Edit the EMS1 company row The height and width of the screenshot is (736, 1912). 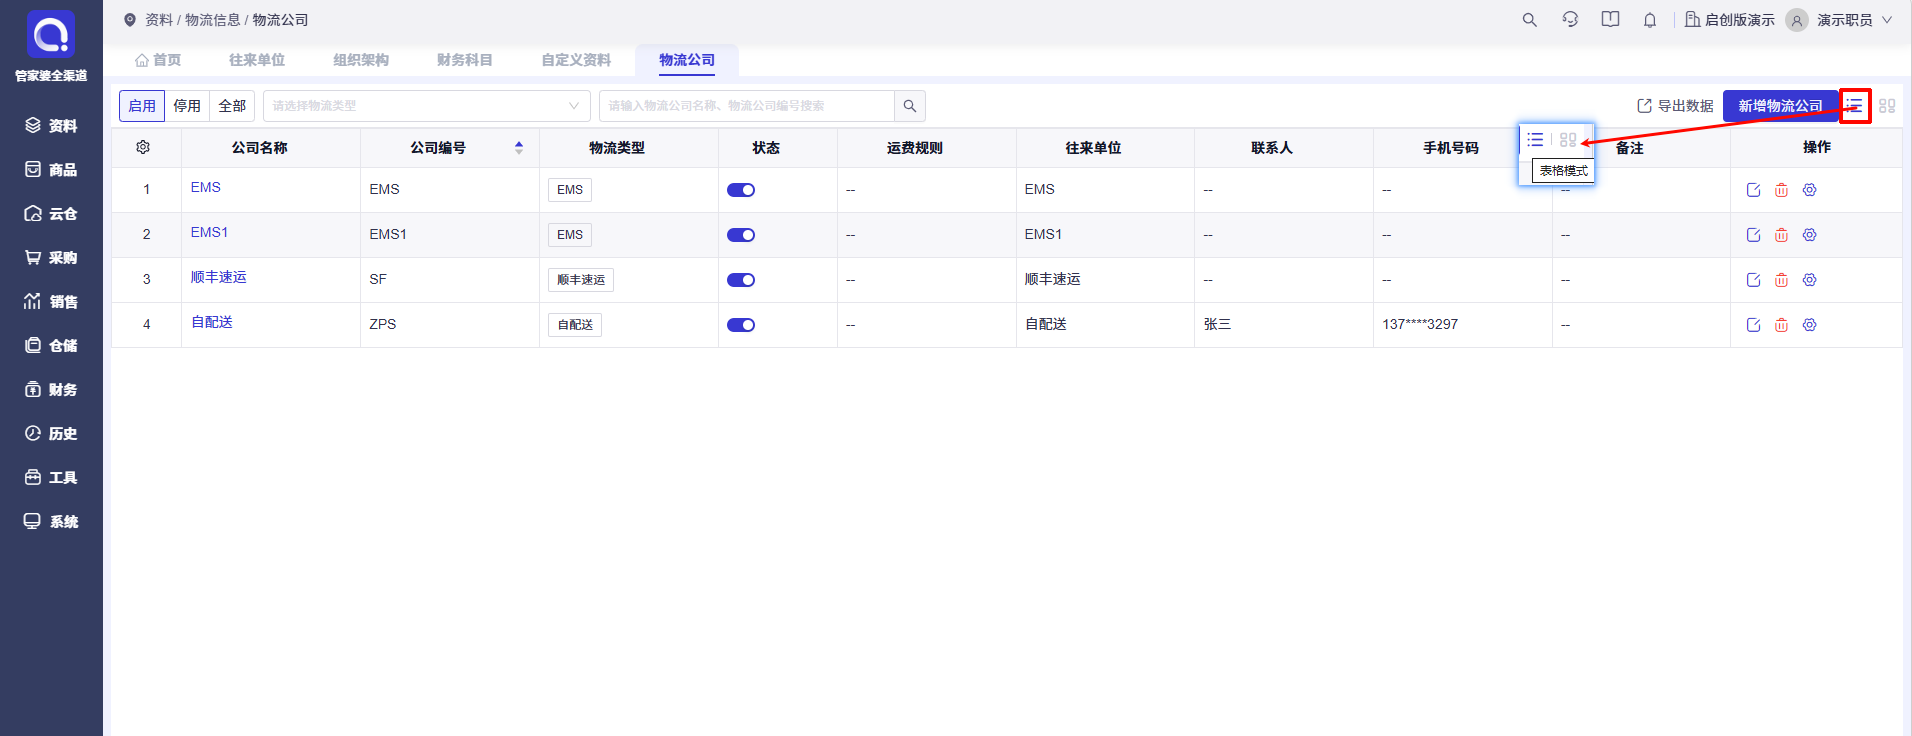tap(1753, 235)
